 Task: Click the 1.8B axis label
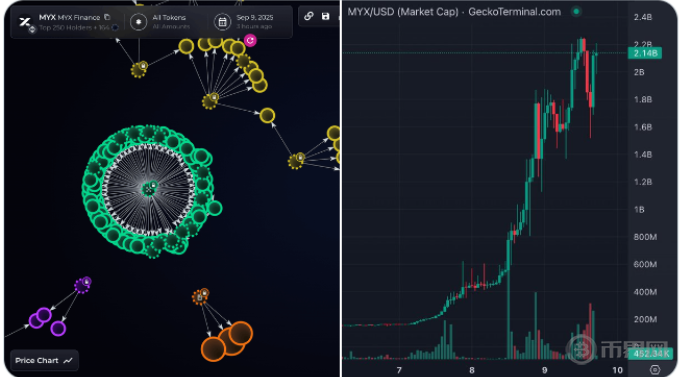click(x=643, y=100)
